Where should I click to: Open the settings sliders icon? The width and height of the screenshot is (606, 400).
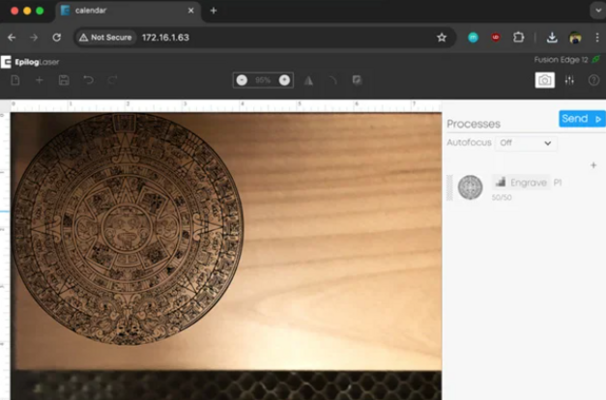[x=570, y=80]
